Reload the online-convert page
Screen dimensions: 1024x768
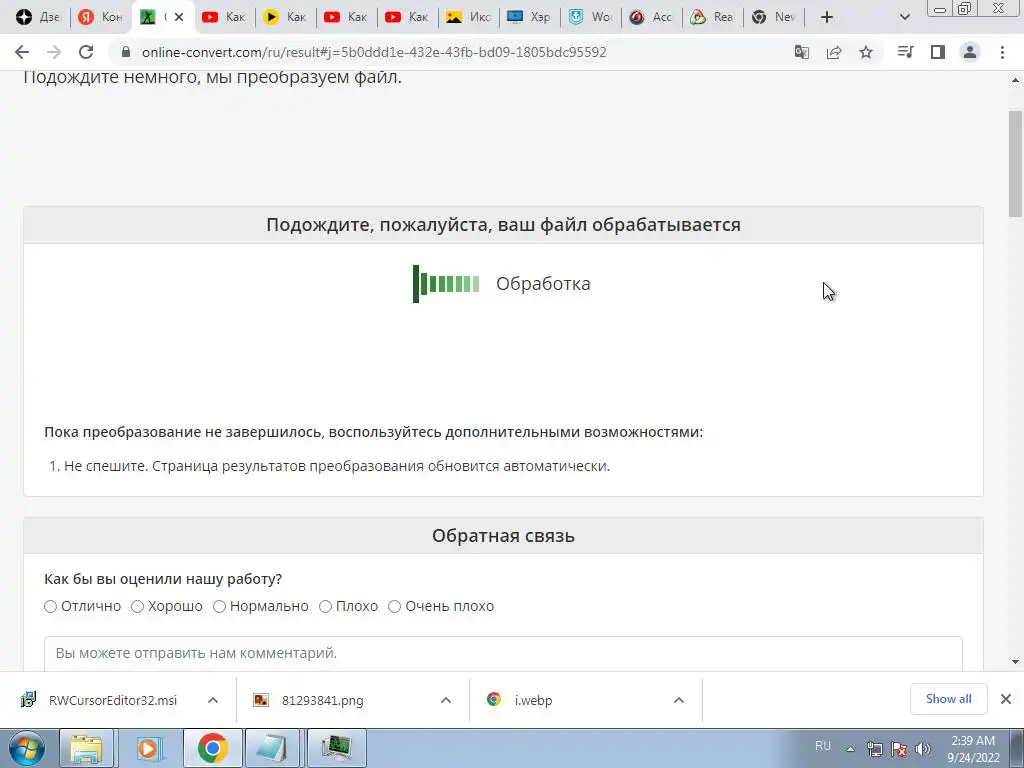[86, 52]
